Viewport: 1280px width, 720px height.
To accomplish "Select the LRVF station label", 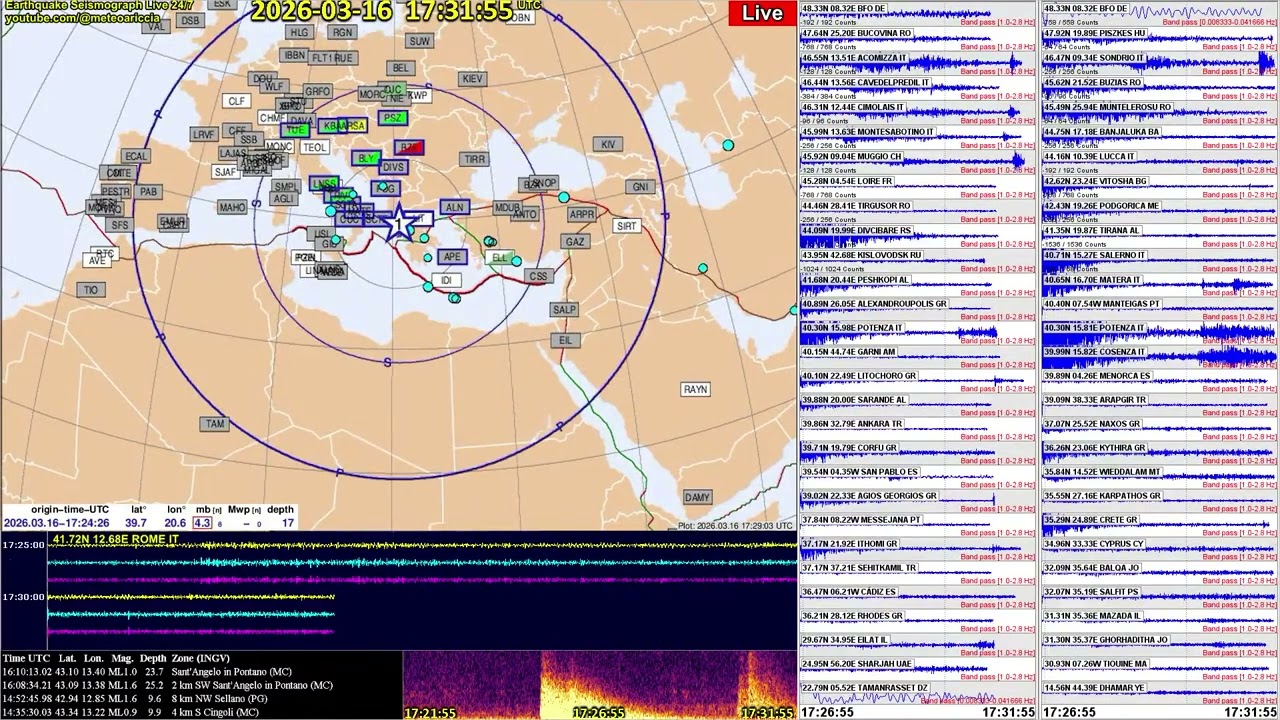I will [204, 134].
